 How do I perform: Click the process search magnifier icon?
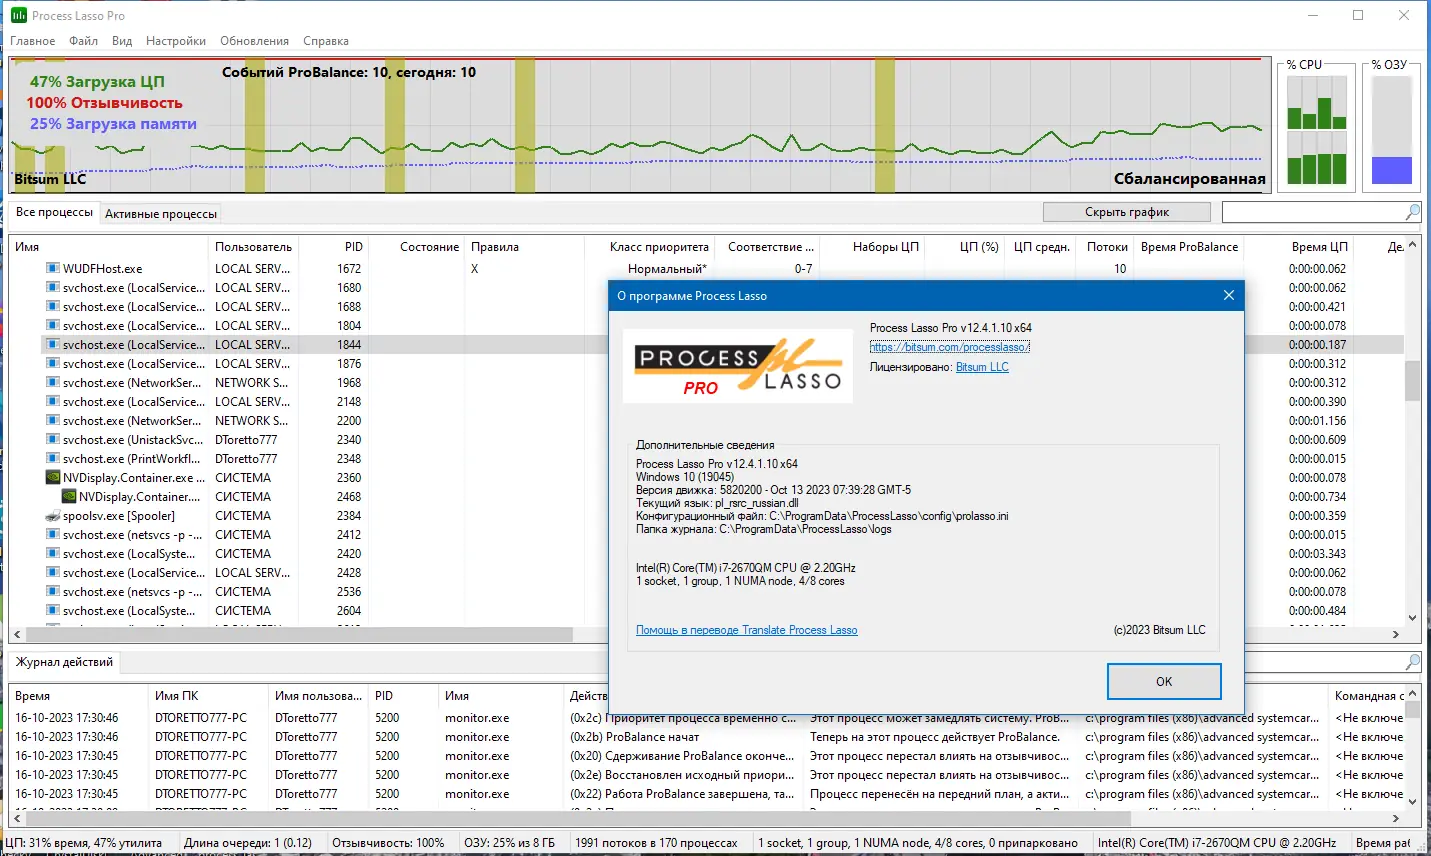tap(1412, 212)
